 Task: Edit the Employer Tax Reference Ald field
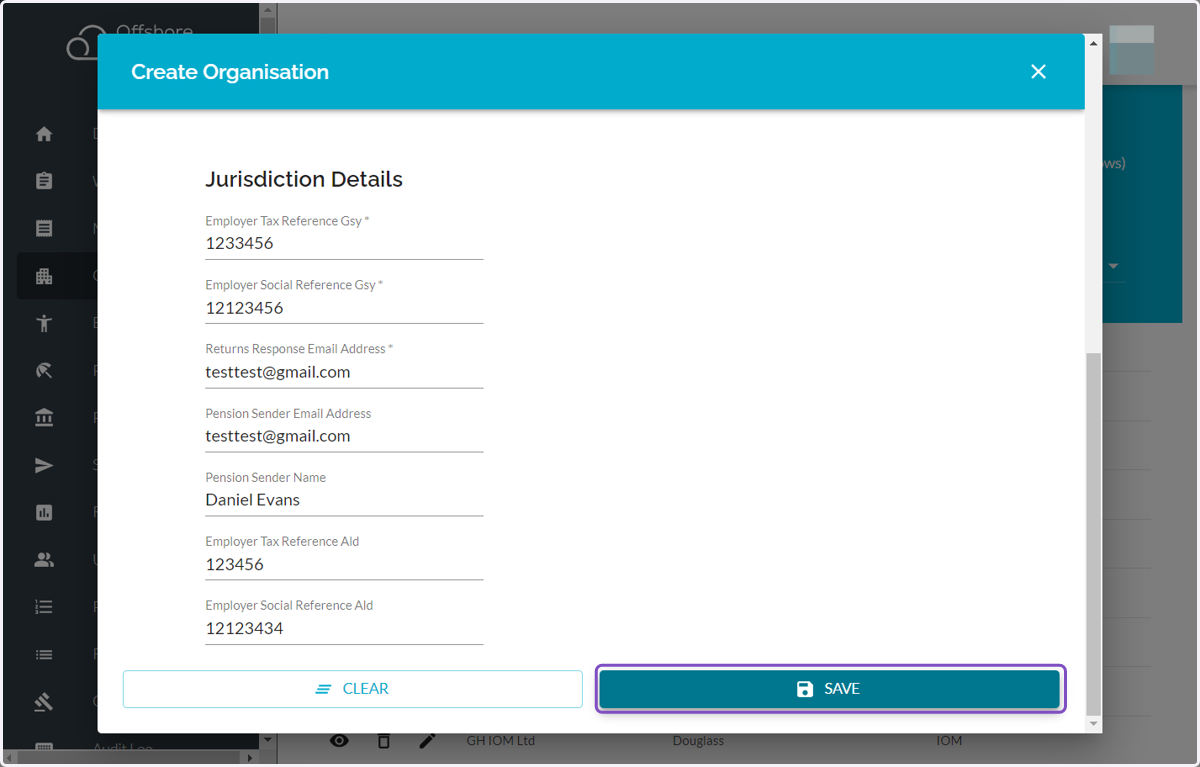point(344,564)
